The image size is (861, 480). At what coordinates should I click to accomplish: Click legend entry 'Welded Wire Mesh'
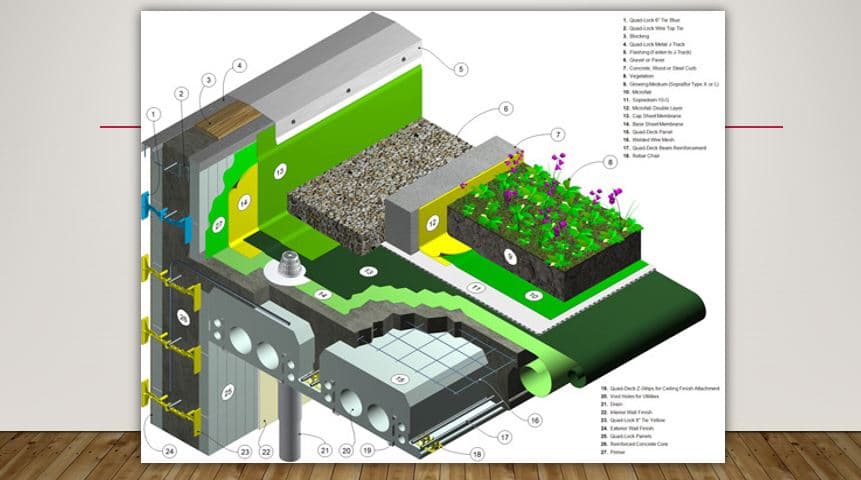click(x=653, y=140)
